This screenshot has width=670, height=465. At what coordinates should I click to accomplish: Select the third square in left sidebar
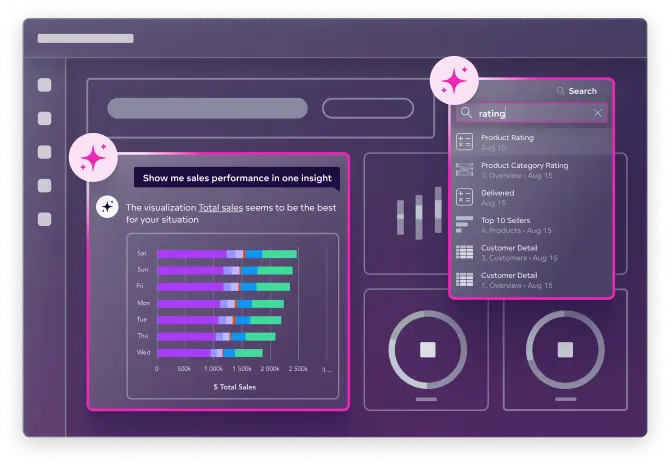tap(44, 152)
